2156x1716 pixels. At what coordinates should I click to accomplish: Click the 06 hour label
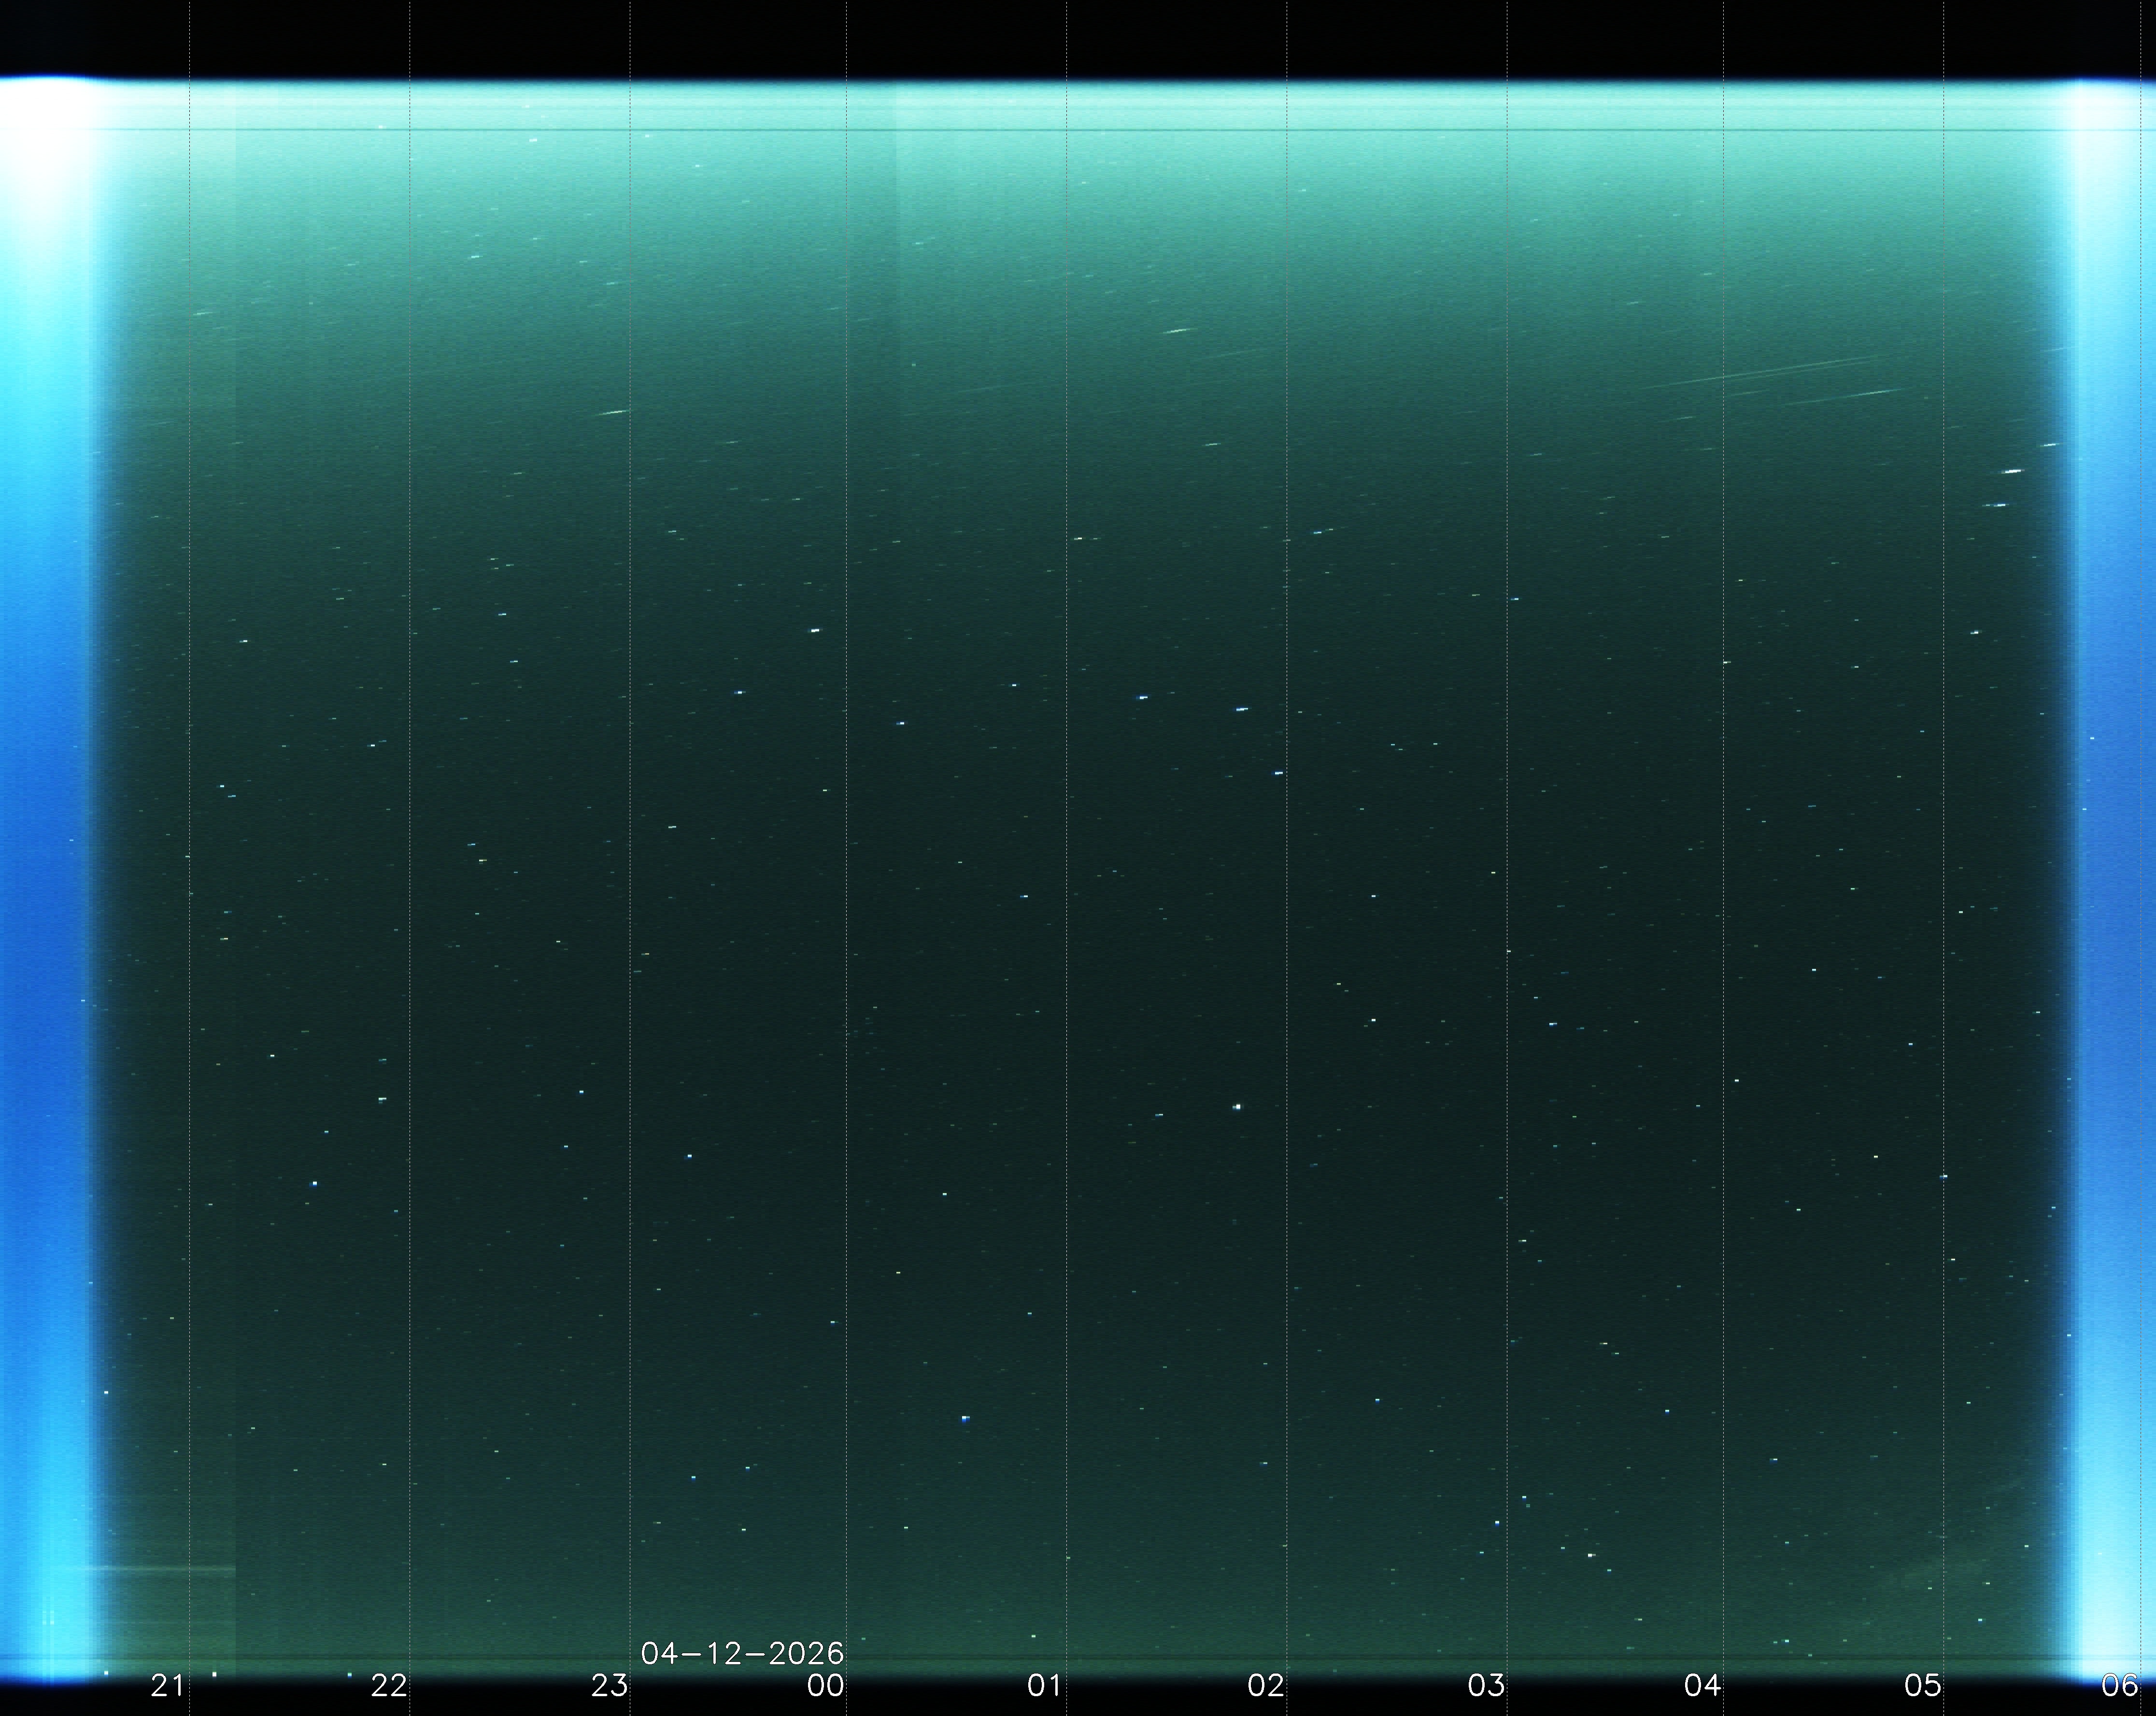pos(2120,1686)
